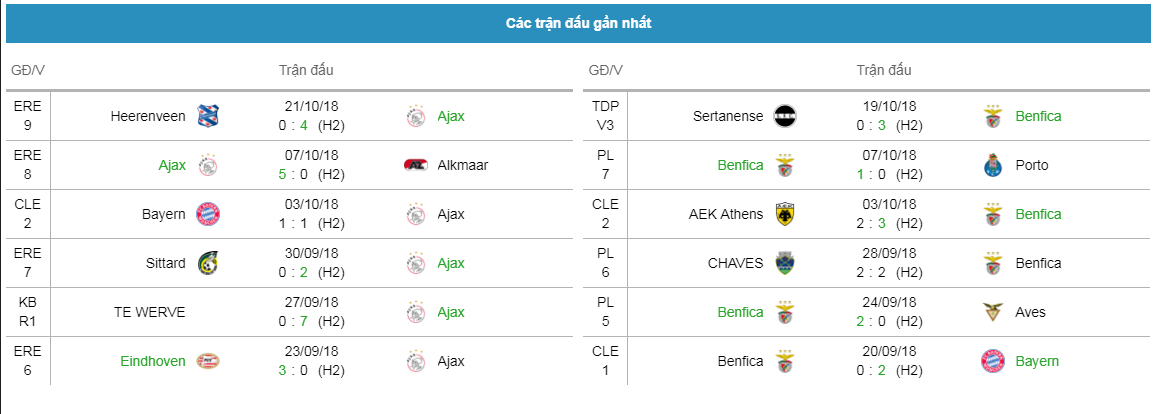Viewport: 1156px width, 414px height.
Task: Click the Các trận đấu gần nhất header
Action: point(578,24)
